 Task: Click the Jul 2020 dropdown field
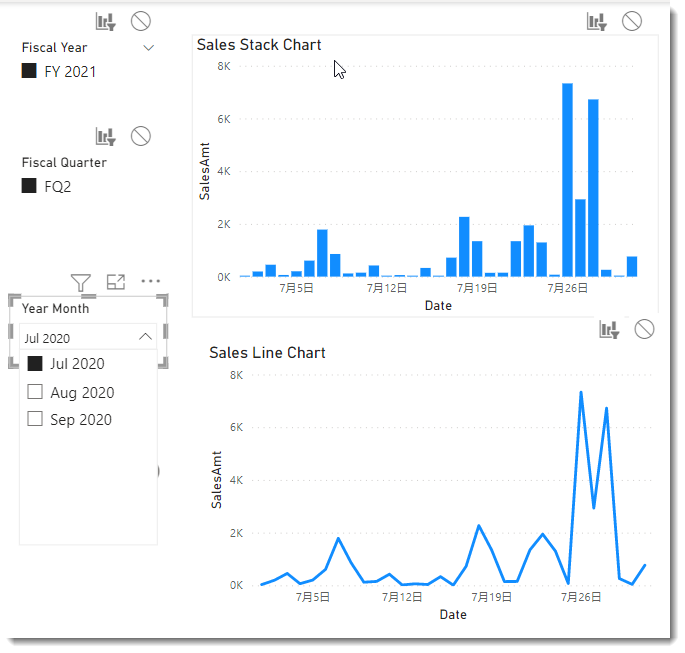pyautogui.click(x=88, y=337)
